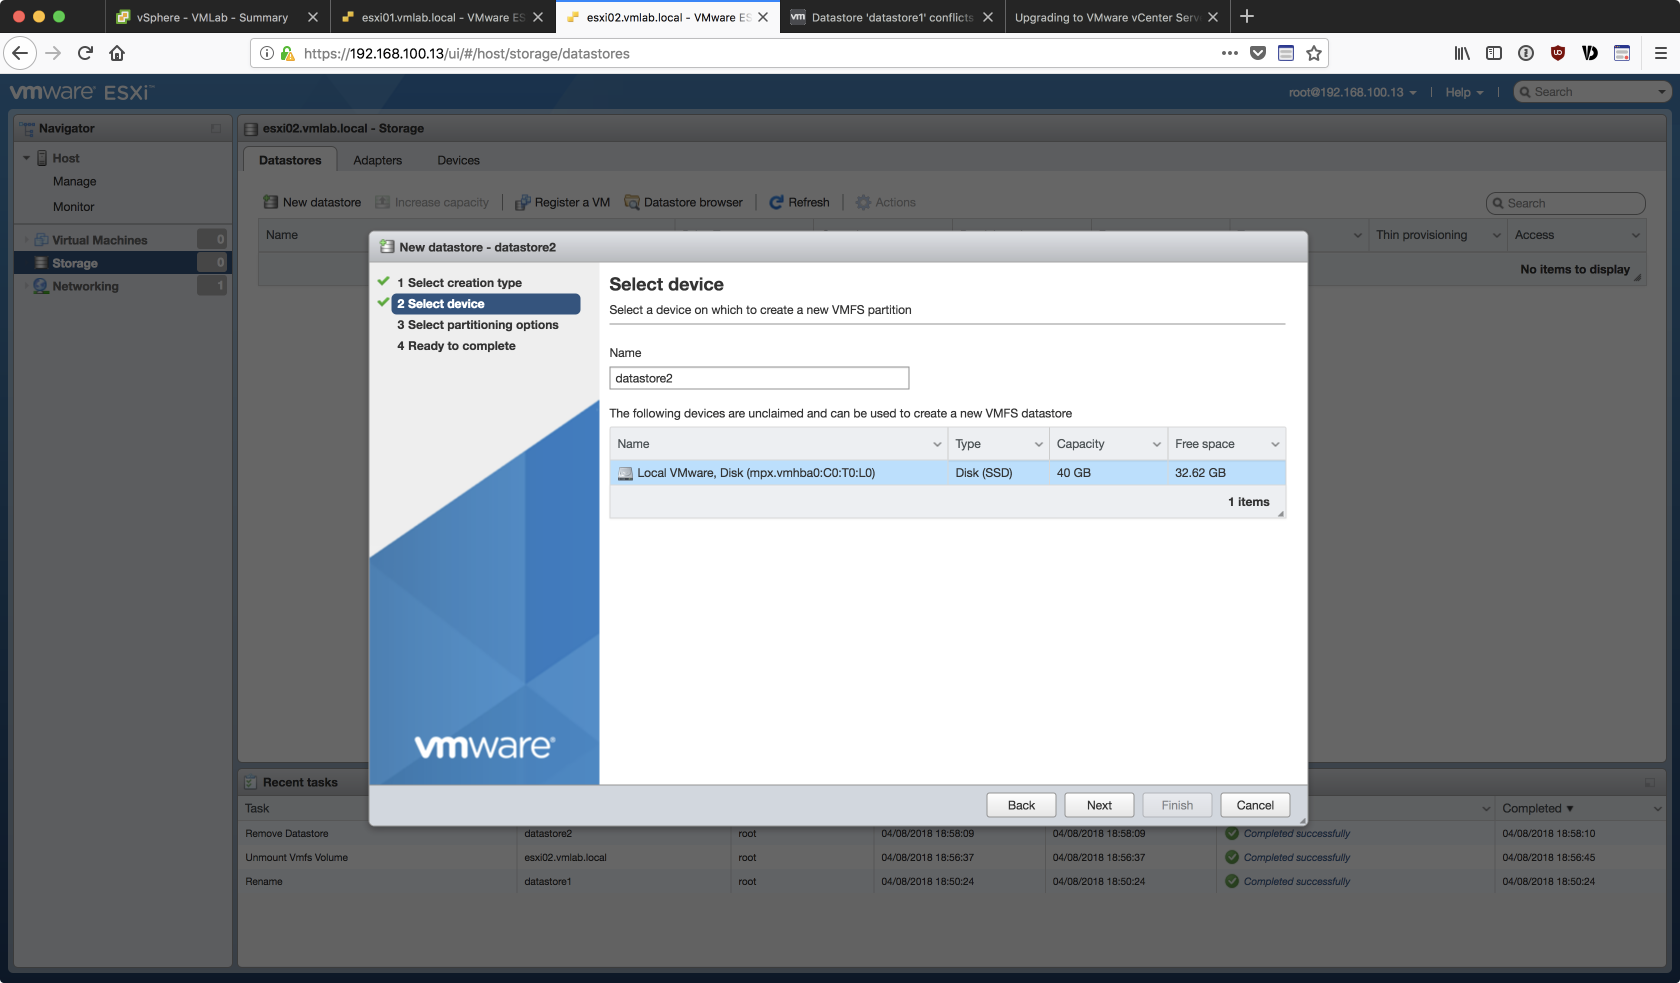Select the Local VMware Disk row
1680x983 pixels.
(756, 473)
